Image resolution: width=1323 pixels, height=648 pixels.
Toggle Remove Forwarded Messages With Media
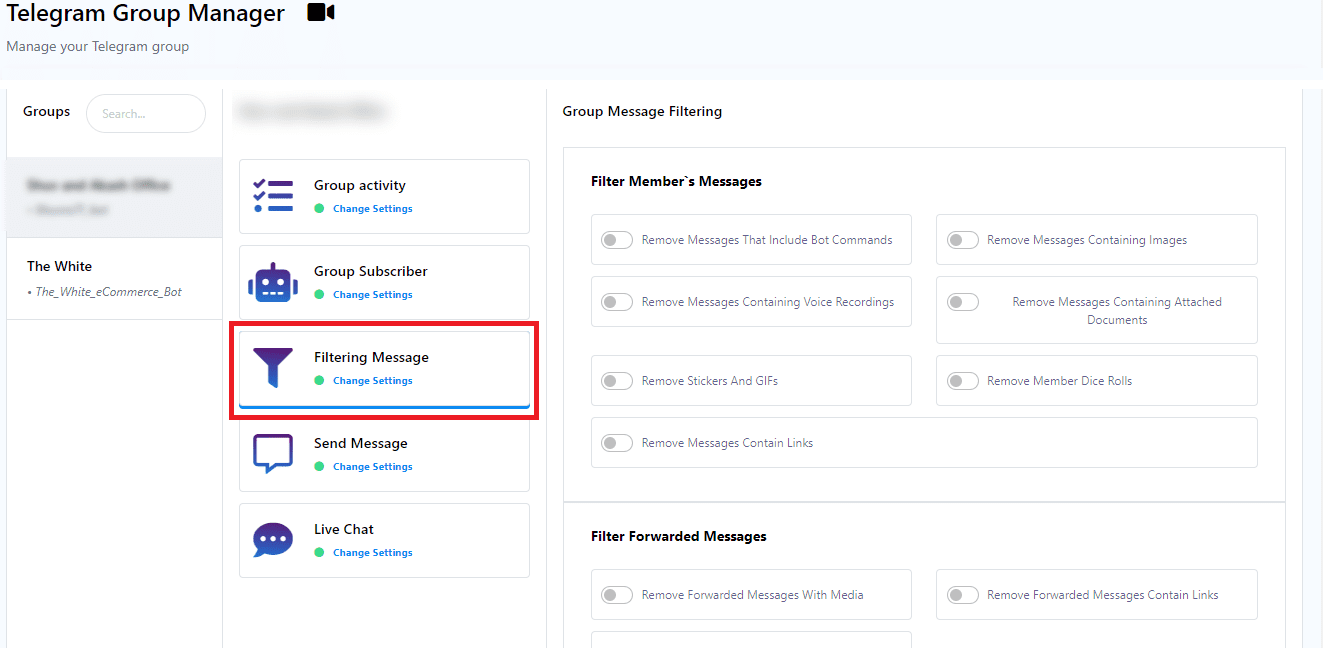[x=617, y=595]
